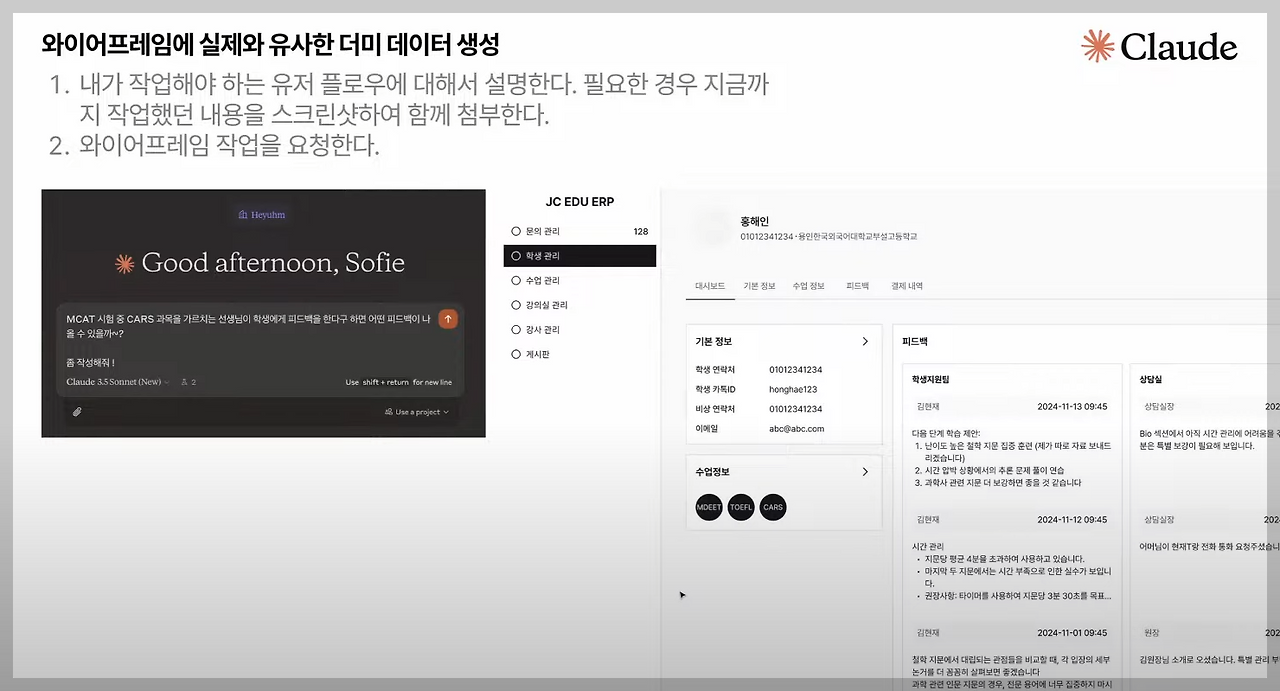Expand the 기본 정보 card chevron
Screen dimensions: 1280x691
tap(865, 341)
